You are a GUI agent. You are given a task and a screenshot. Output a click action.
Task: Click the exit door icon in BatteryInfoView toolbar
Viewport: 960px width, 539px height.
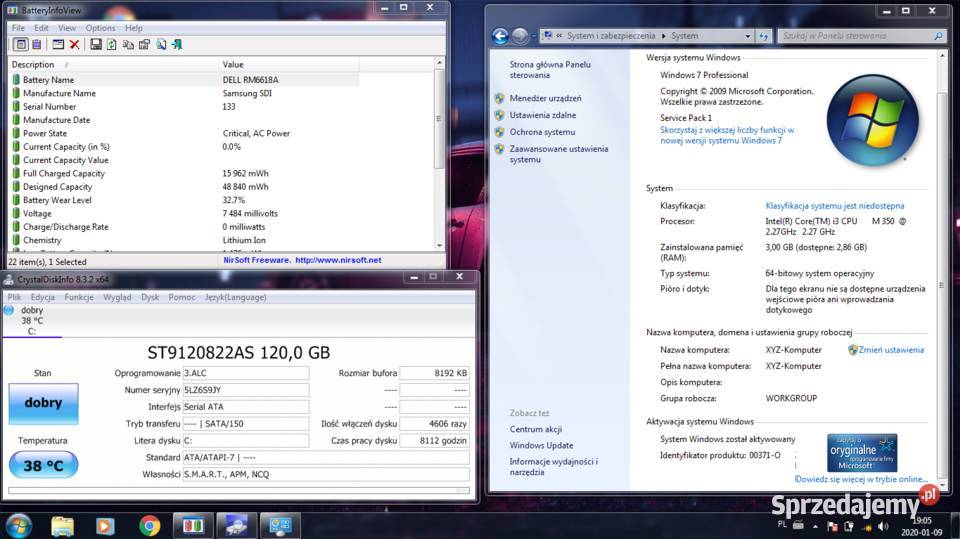pyautogui.click(x=177, y=44)
